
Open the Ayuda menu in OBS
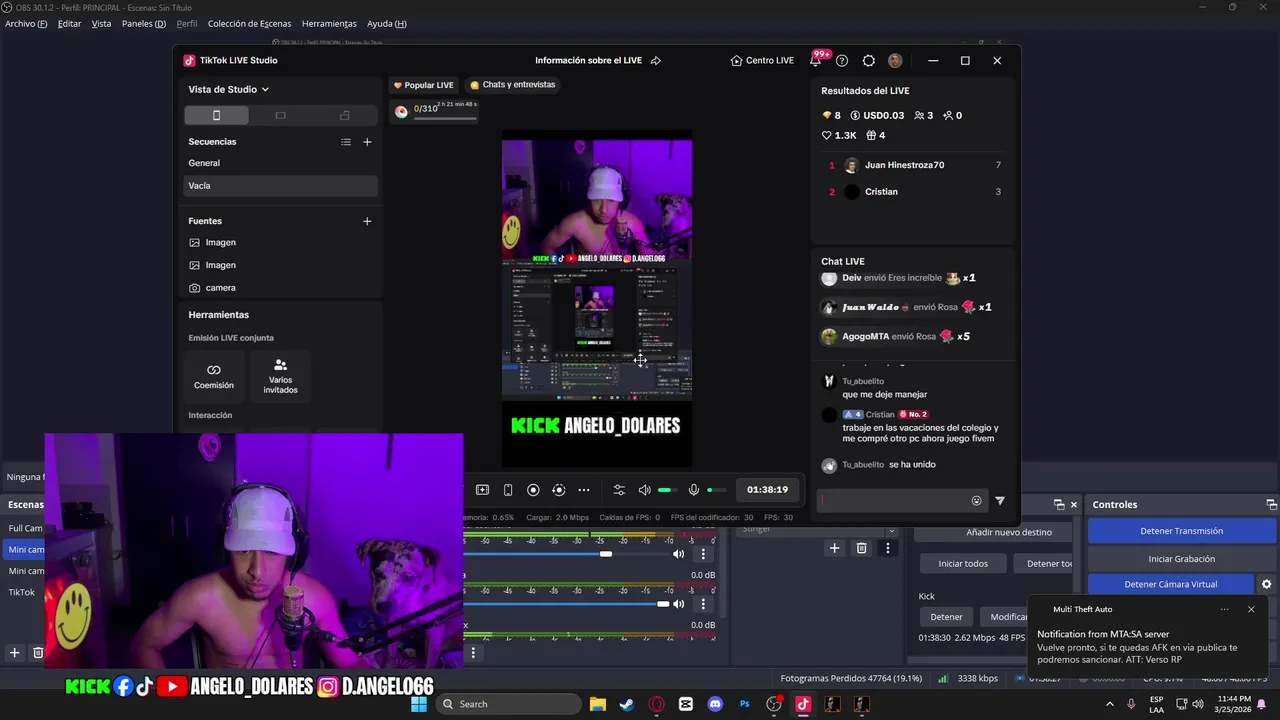tap(386, 24)
